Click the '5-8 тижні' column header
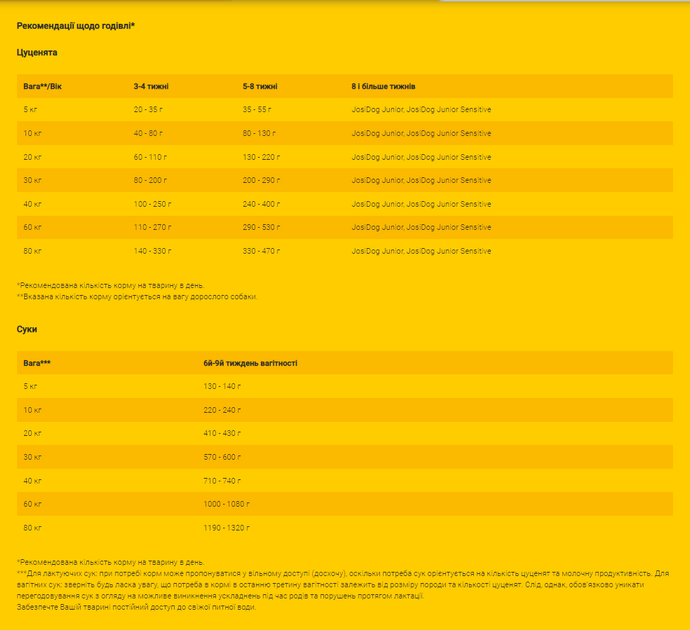Image resolution: width=690 pixels, height=630 pixels. tap(260, 86)
